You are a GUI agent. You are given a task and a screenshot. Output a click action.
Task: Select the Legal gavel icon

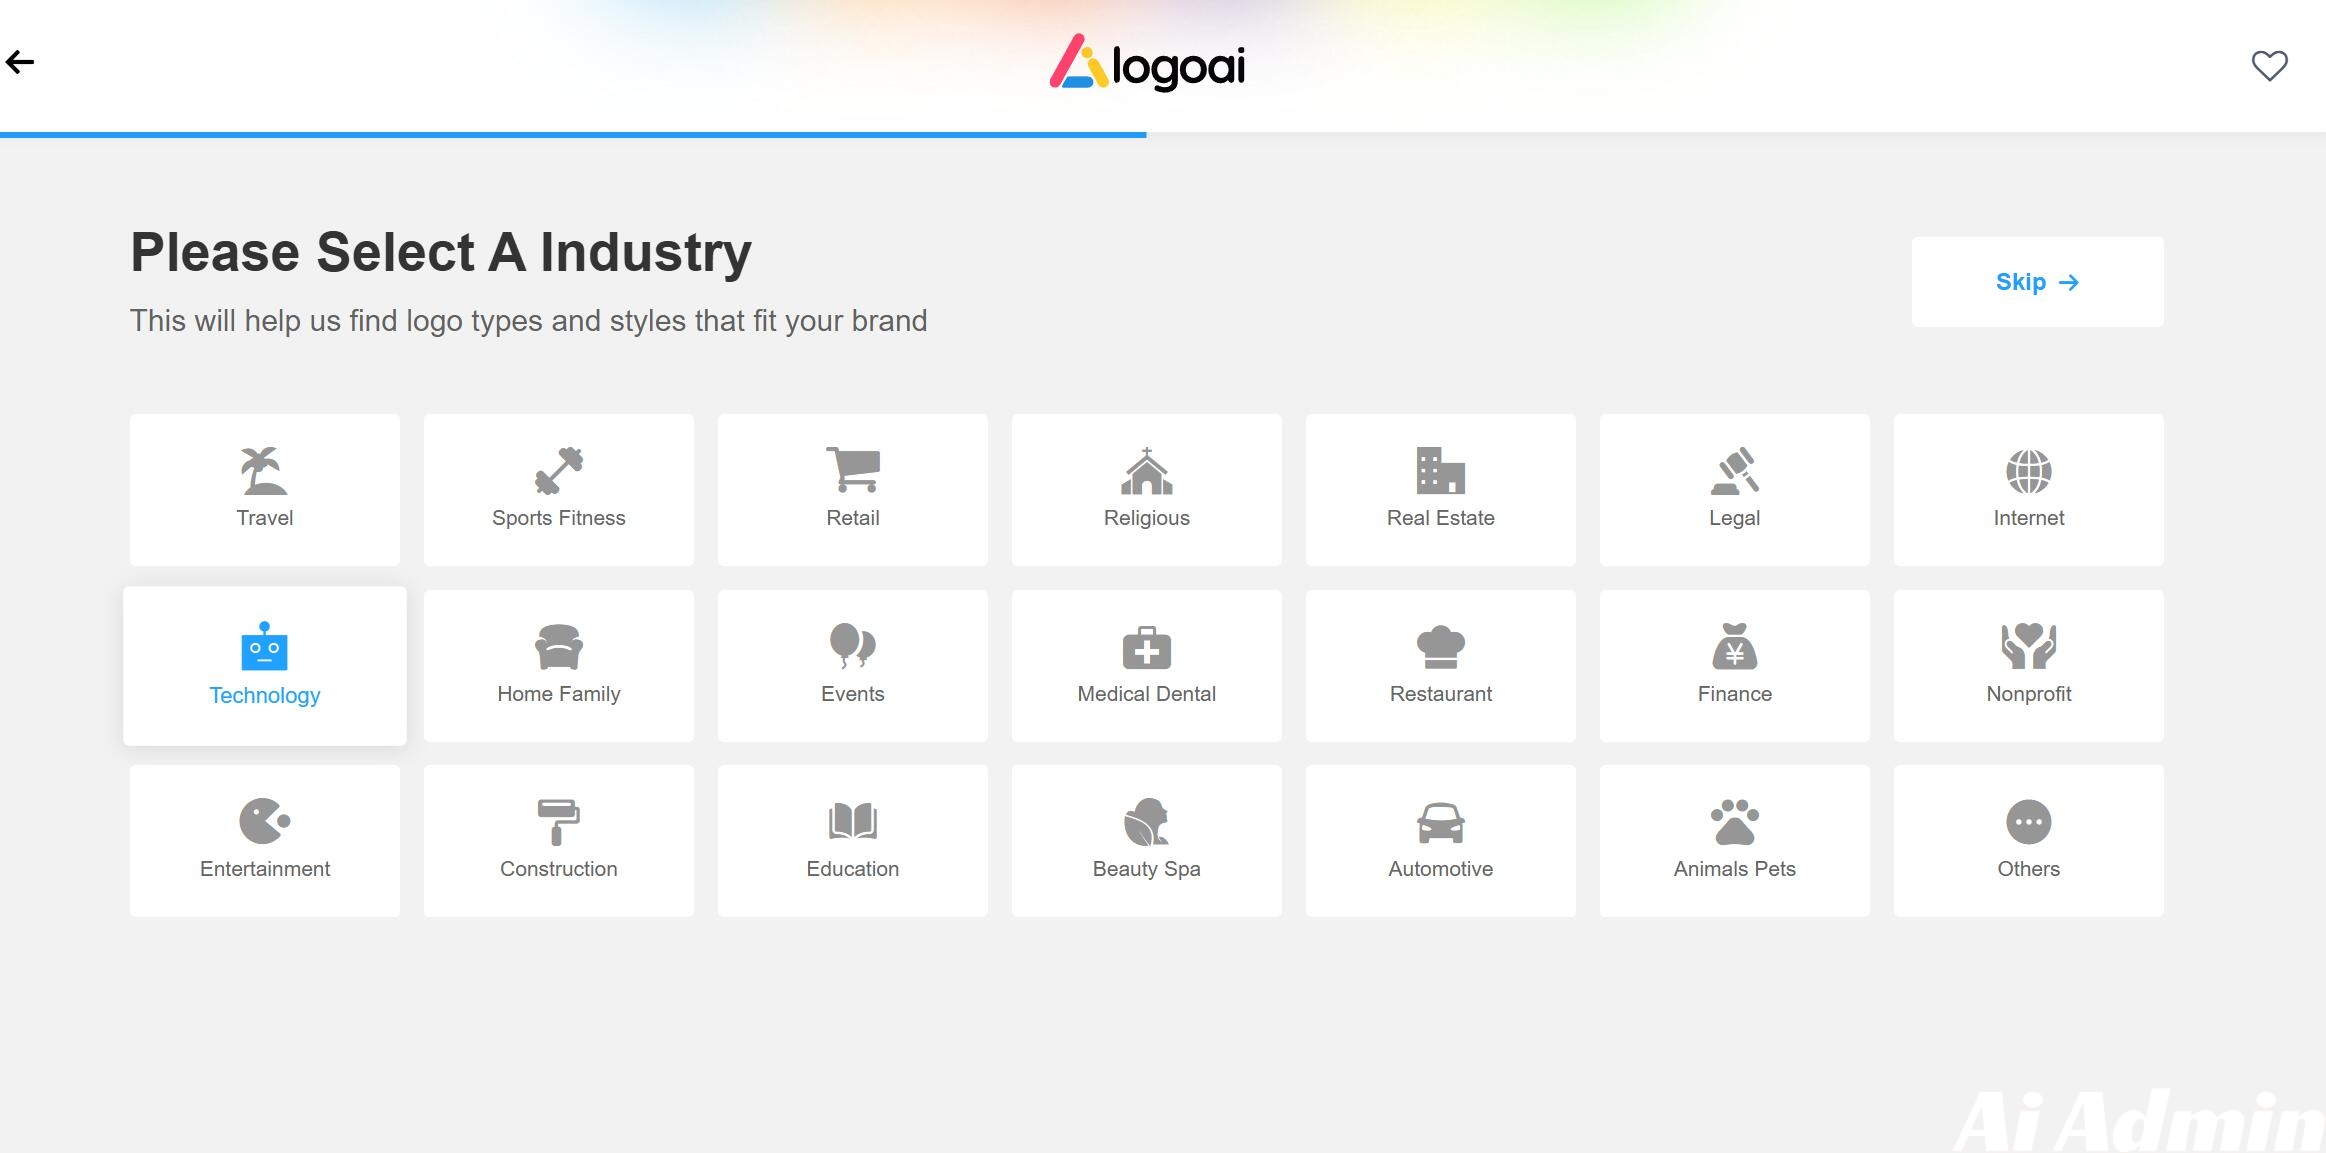click(1734, 471)
